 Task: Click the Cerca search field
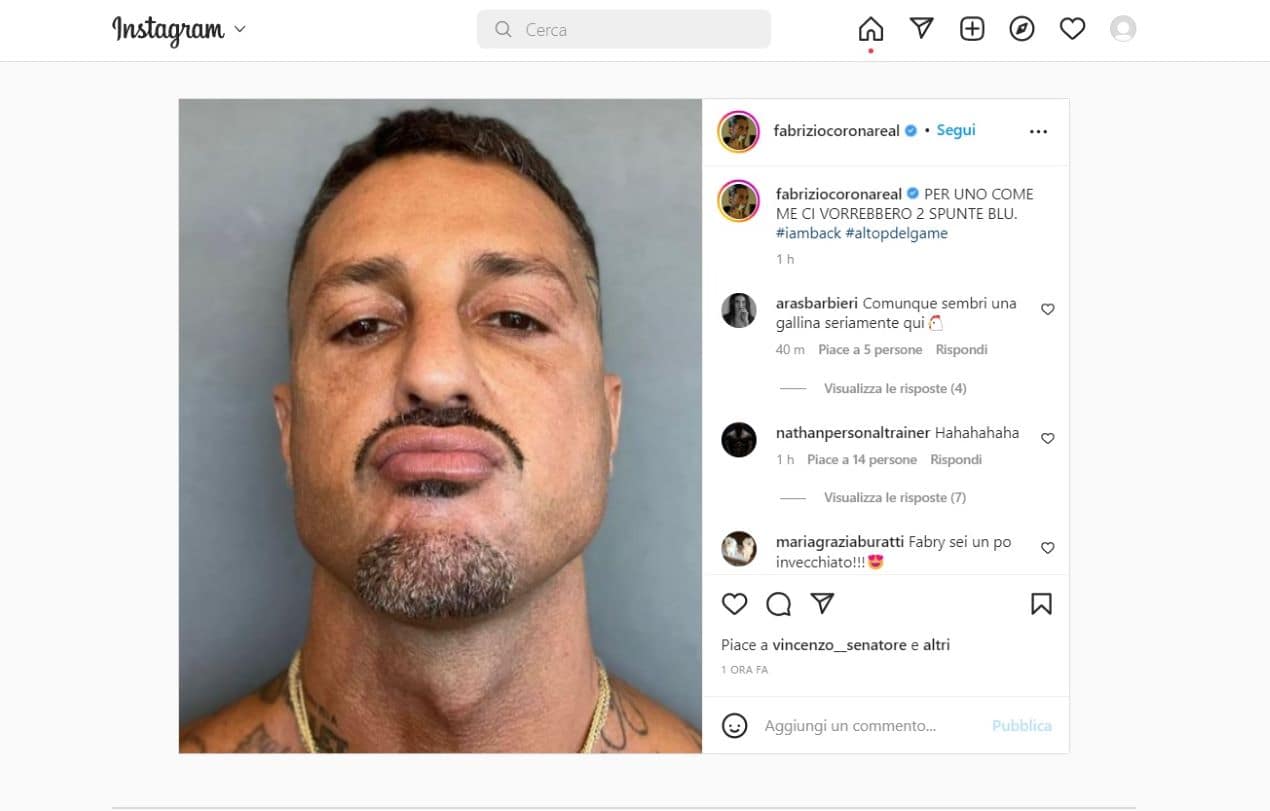(x=624, y=29)
